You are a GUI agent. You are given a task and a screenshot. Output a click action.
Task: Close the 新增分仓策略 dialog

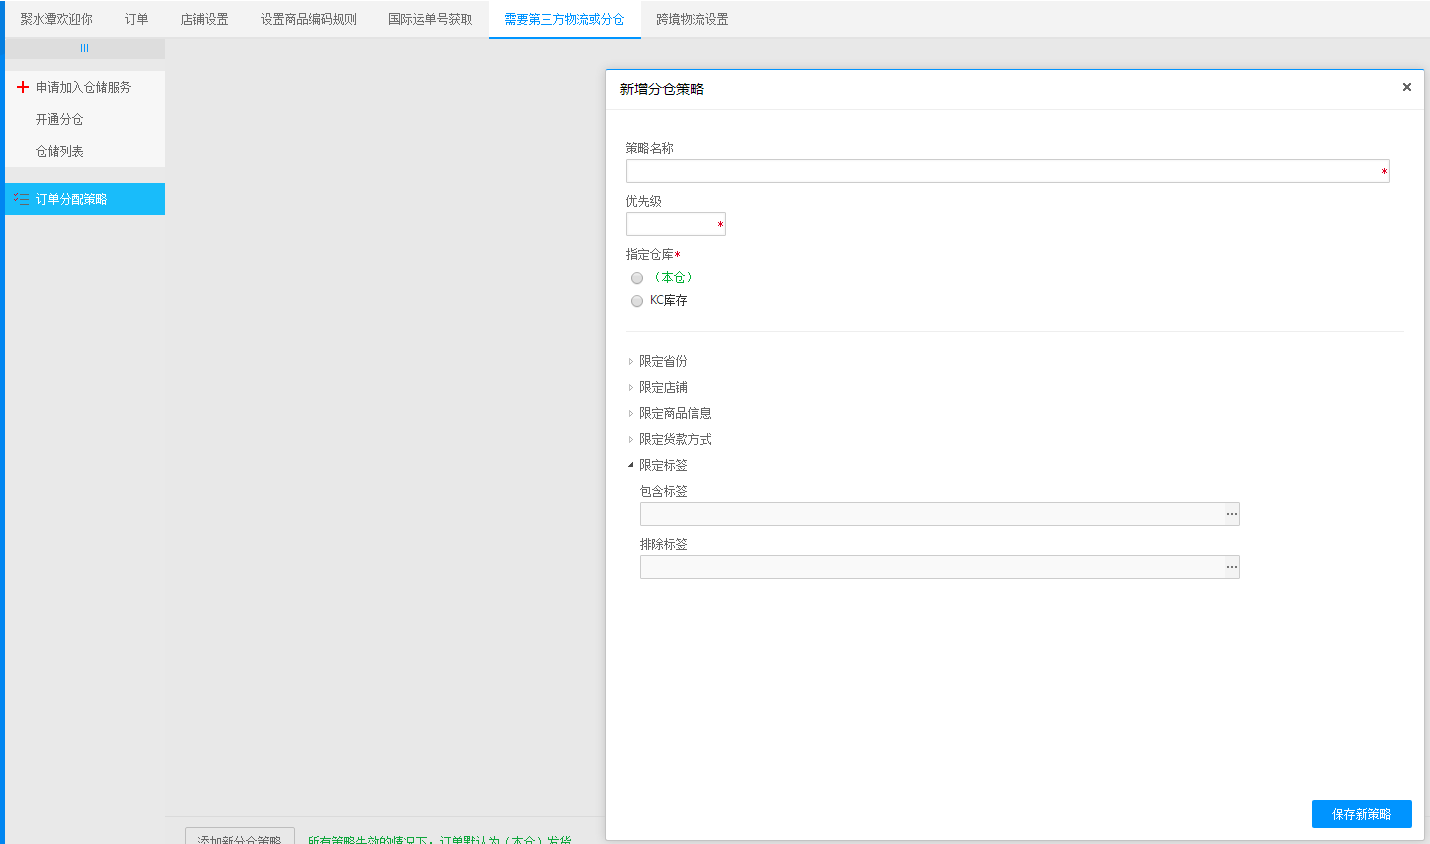[1406, 87]
